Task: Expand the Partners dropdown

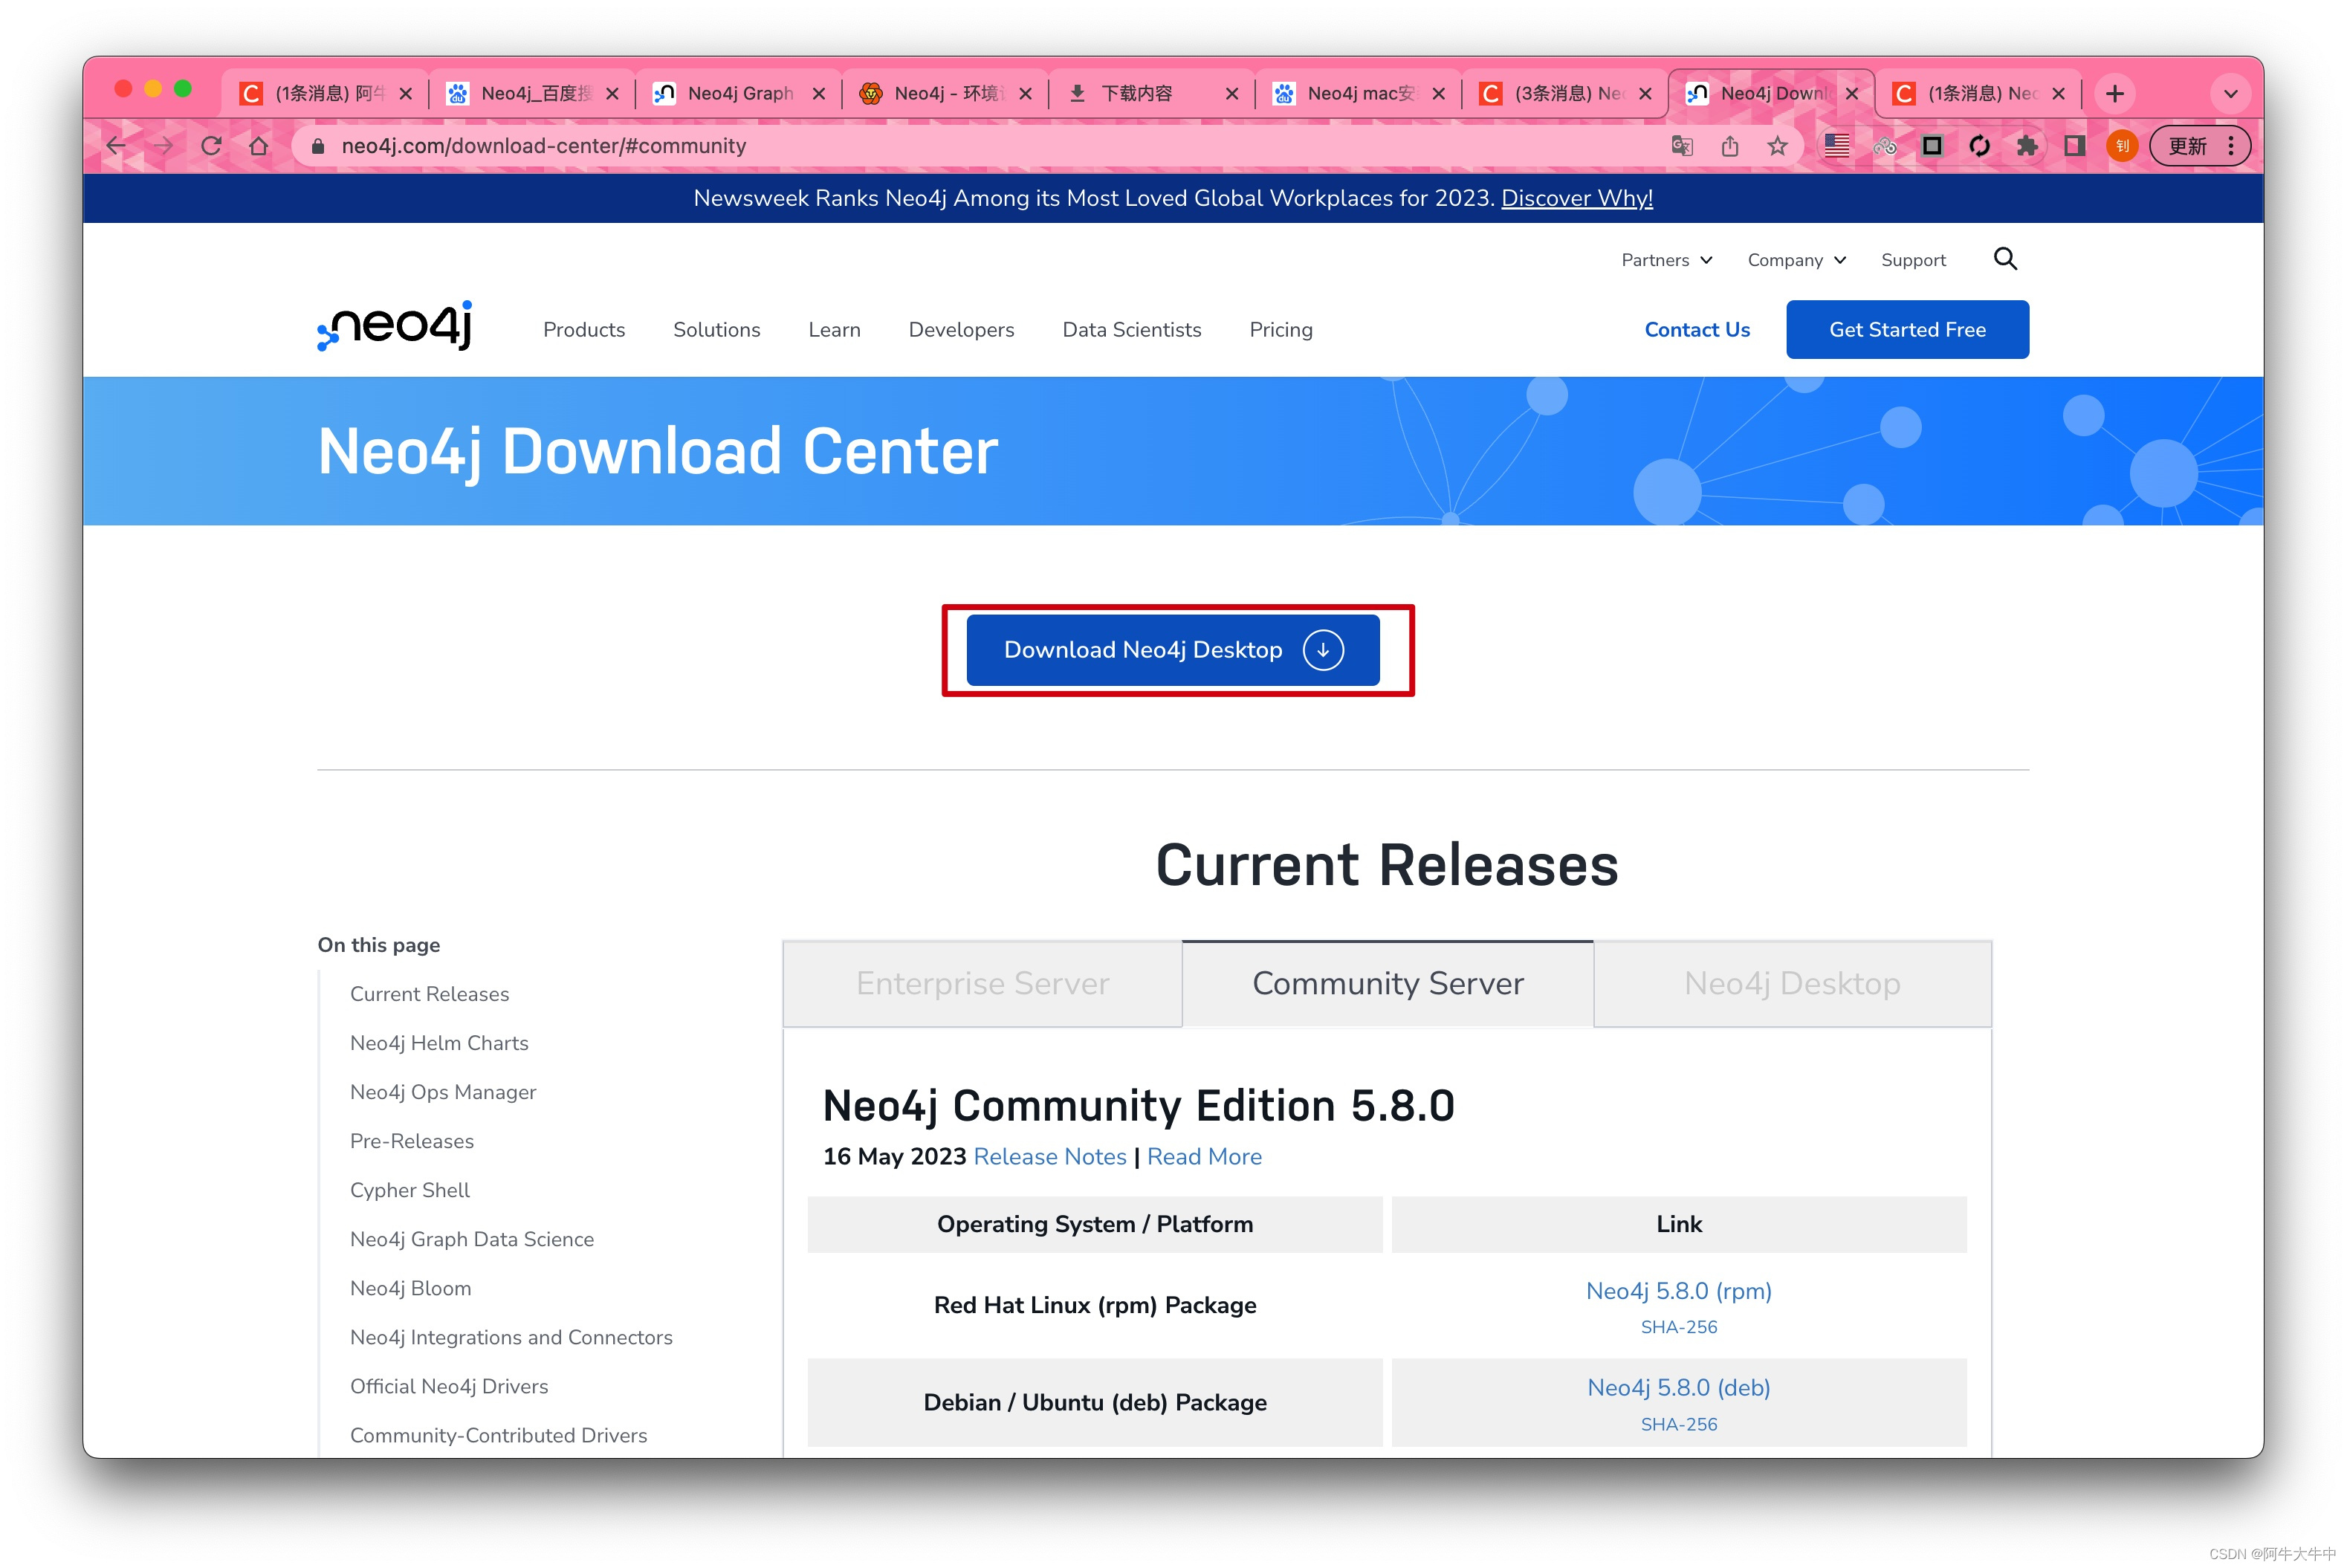Action: 1667,260
